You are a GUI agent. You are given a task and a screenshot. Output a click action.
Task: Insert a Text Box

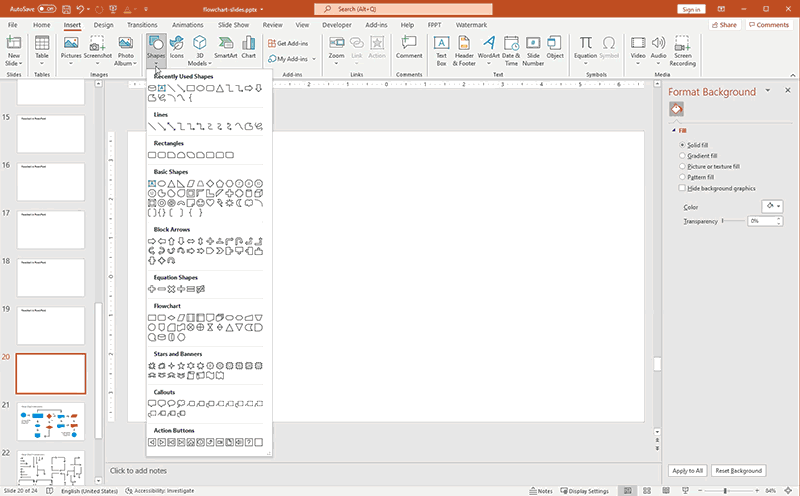pos(441,51)
